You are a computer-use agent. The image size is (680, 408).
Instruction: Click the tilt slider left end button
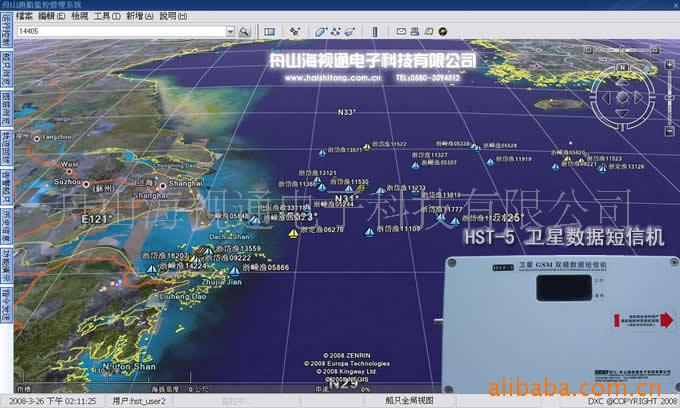[x=588, y=50]
